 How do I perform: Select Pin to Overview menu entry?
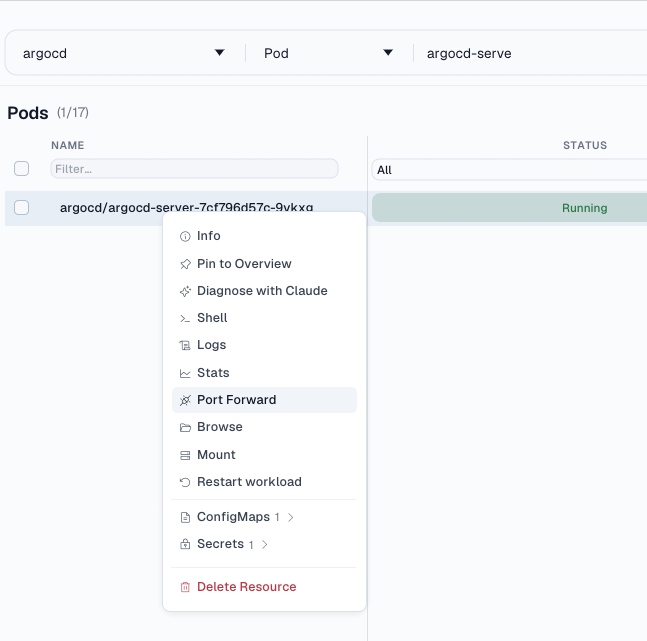coord(264,264)
